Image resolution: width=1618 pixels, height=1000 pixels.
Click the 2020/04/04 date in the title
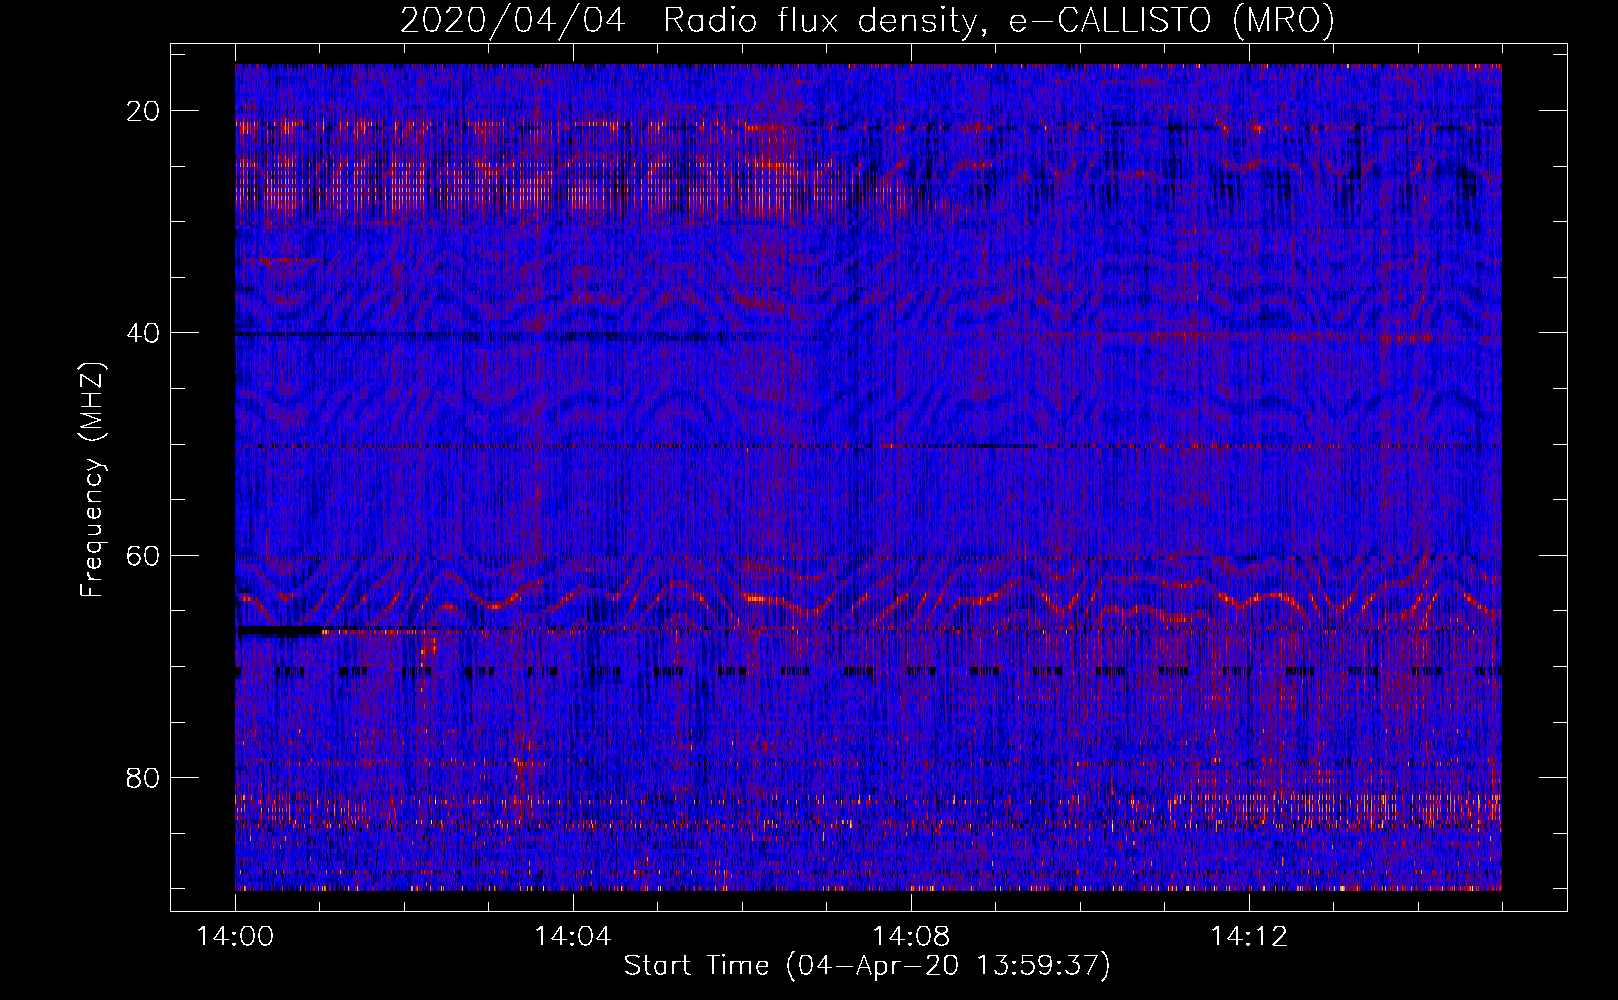click(x=513, y=20)
